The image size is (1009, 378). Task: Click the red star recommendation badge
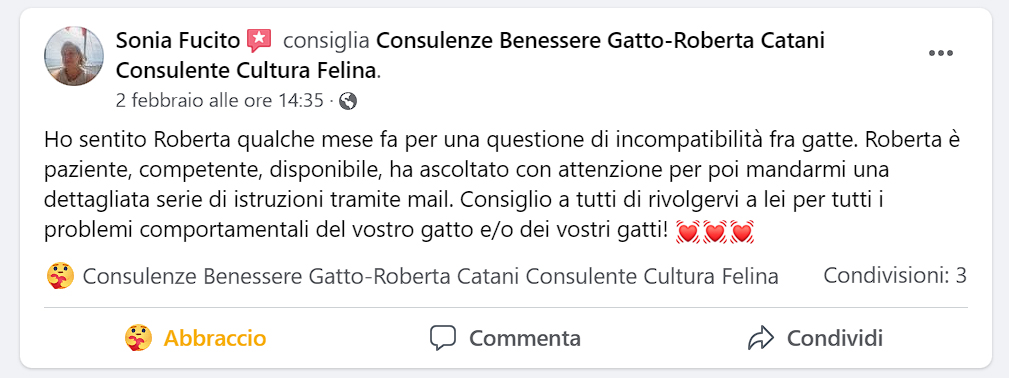(x=259, y=41)
